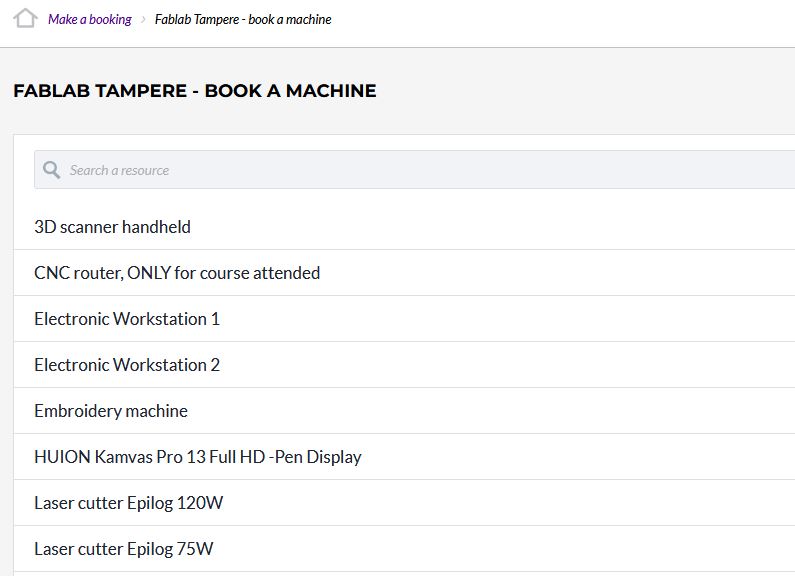Select the Fablab Tampere breadcrumb item
The height and width of the screenshot is (576, 795).
[x=242, y=19]
